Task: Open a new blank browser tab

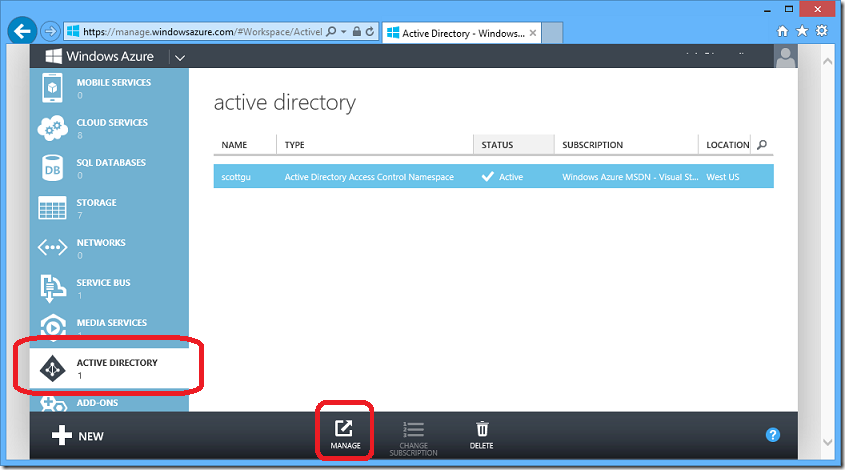Action: [x=552, y=33]
